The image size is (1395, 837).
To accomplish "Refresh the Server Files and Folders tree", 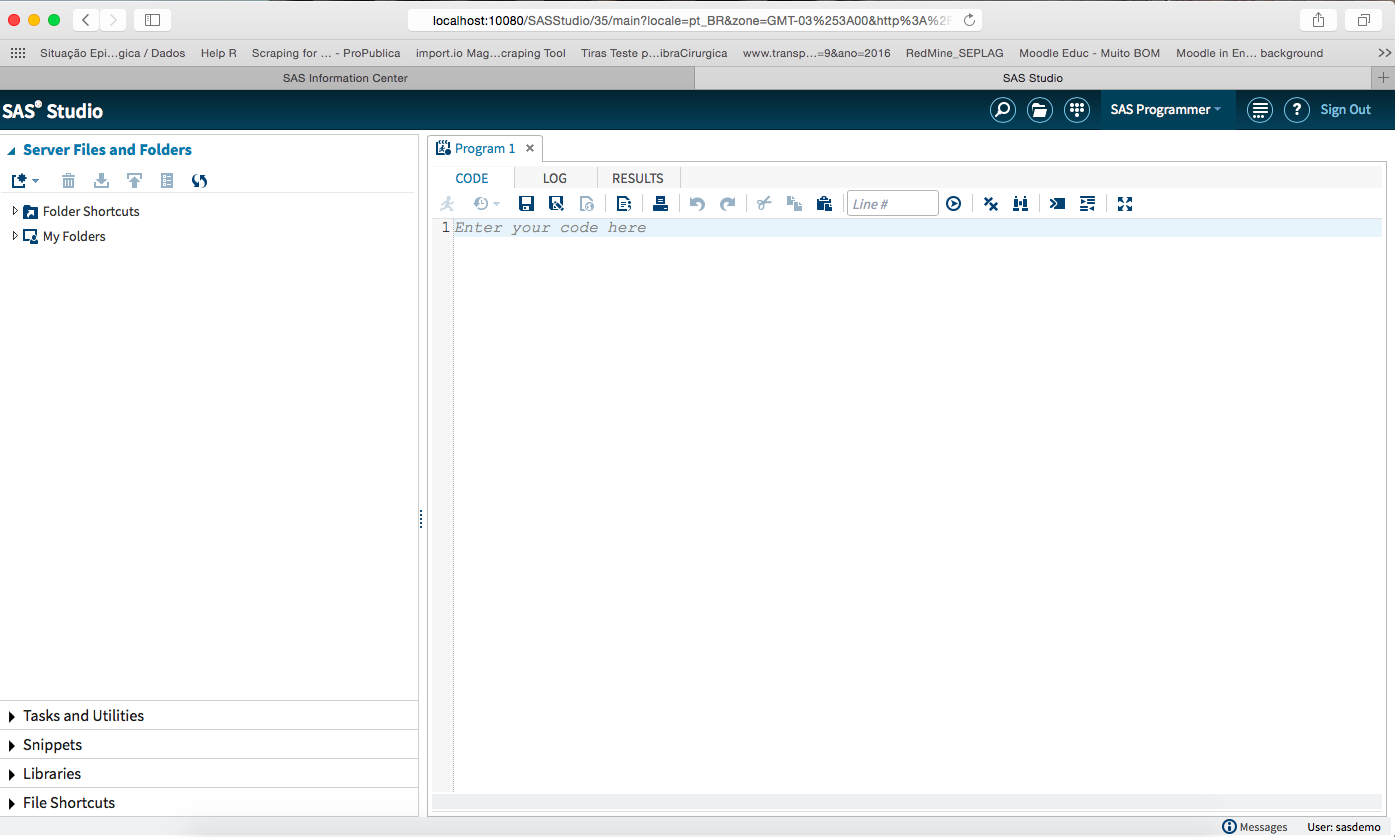I will 200,181.
